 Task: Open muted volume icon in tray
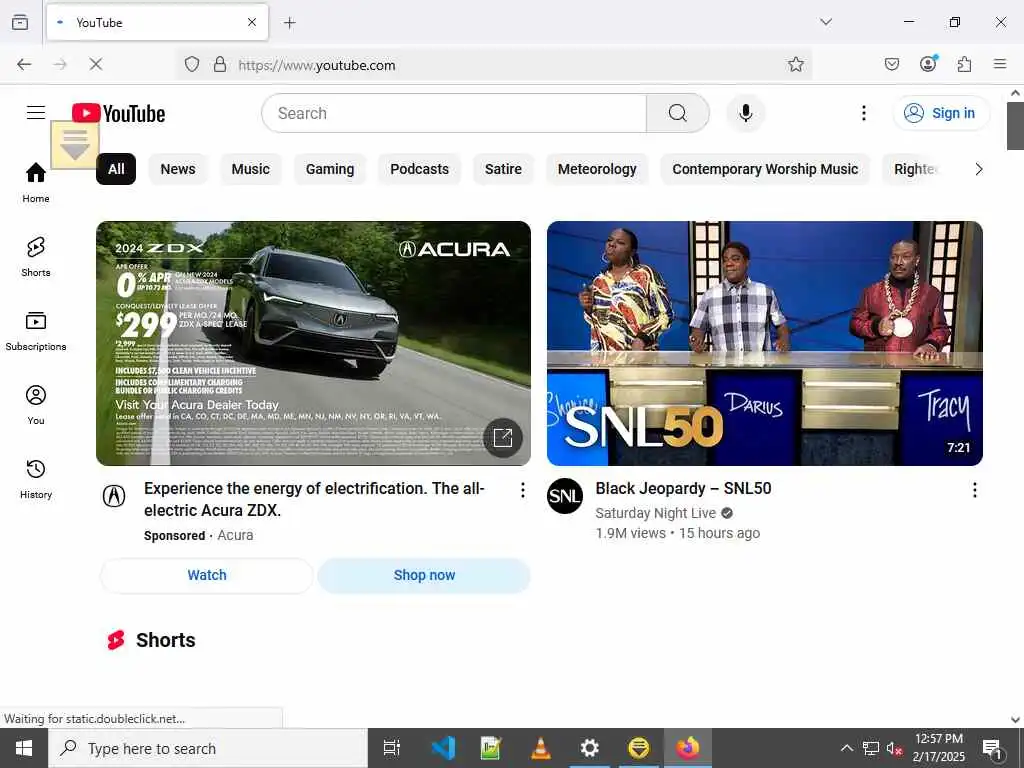click(894, 748)
